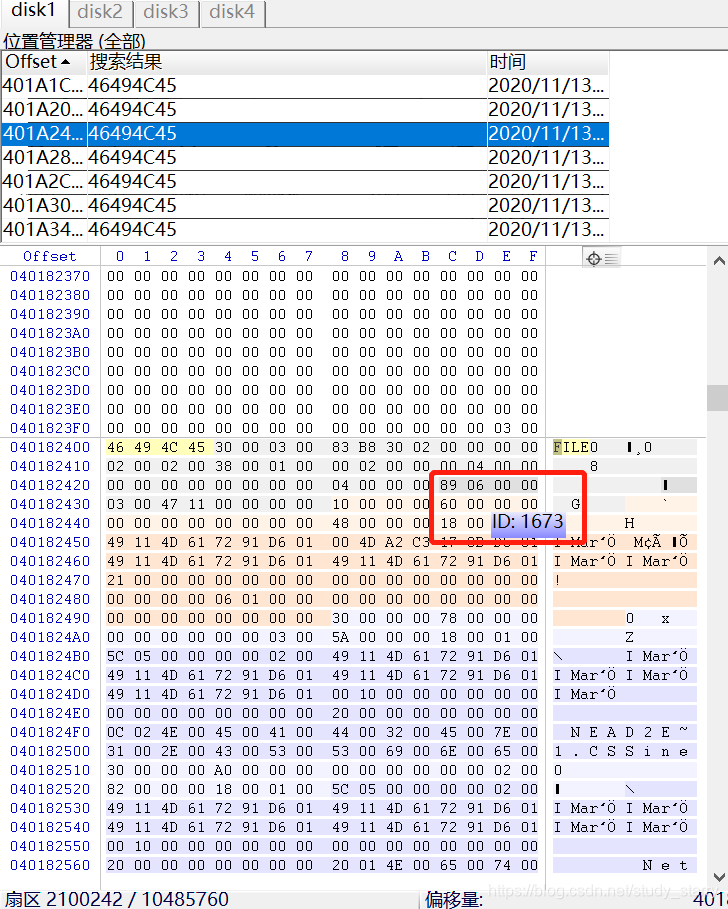Image resolution: width=728 pixels, height=909 pixels.
Task: Select the 401A2C... search result row
Action: (x=305, y=182)
